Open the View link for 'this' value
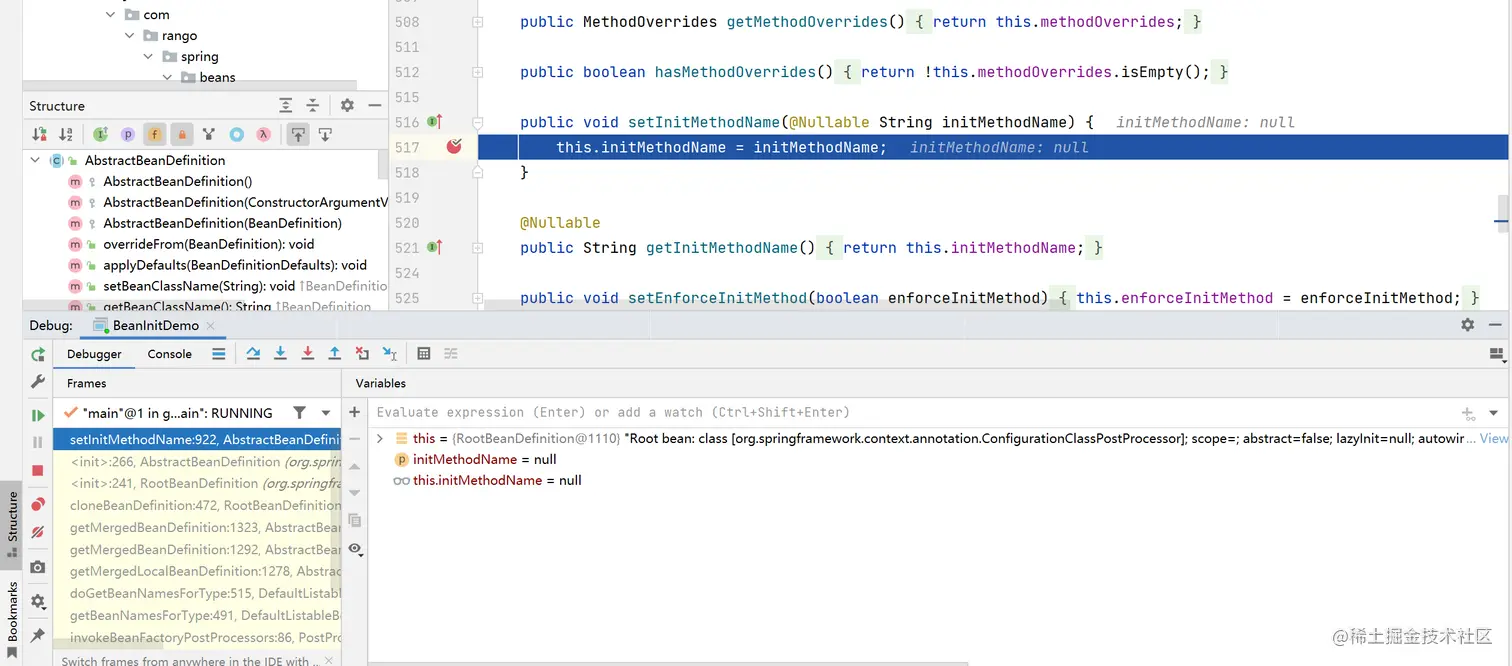This screenshot has width=1512, height=666. (x=1493, y=438)
